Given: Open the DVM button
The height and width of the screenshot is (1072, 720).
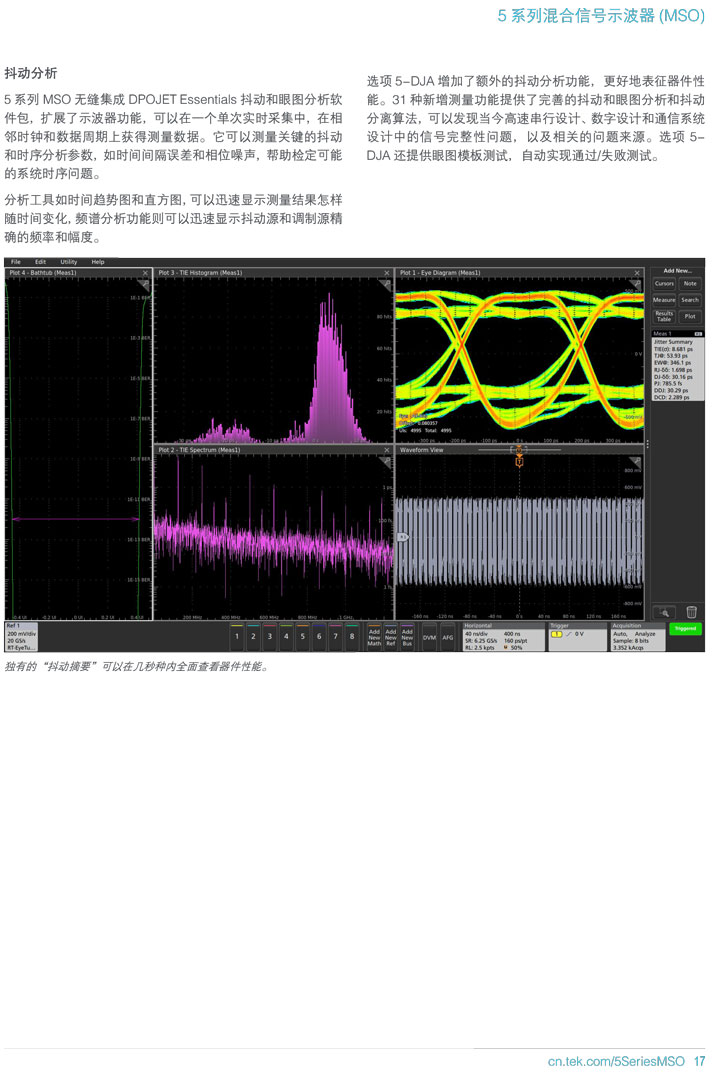Looking at the screenshot, I should pos(429,636).
